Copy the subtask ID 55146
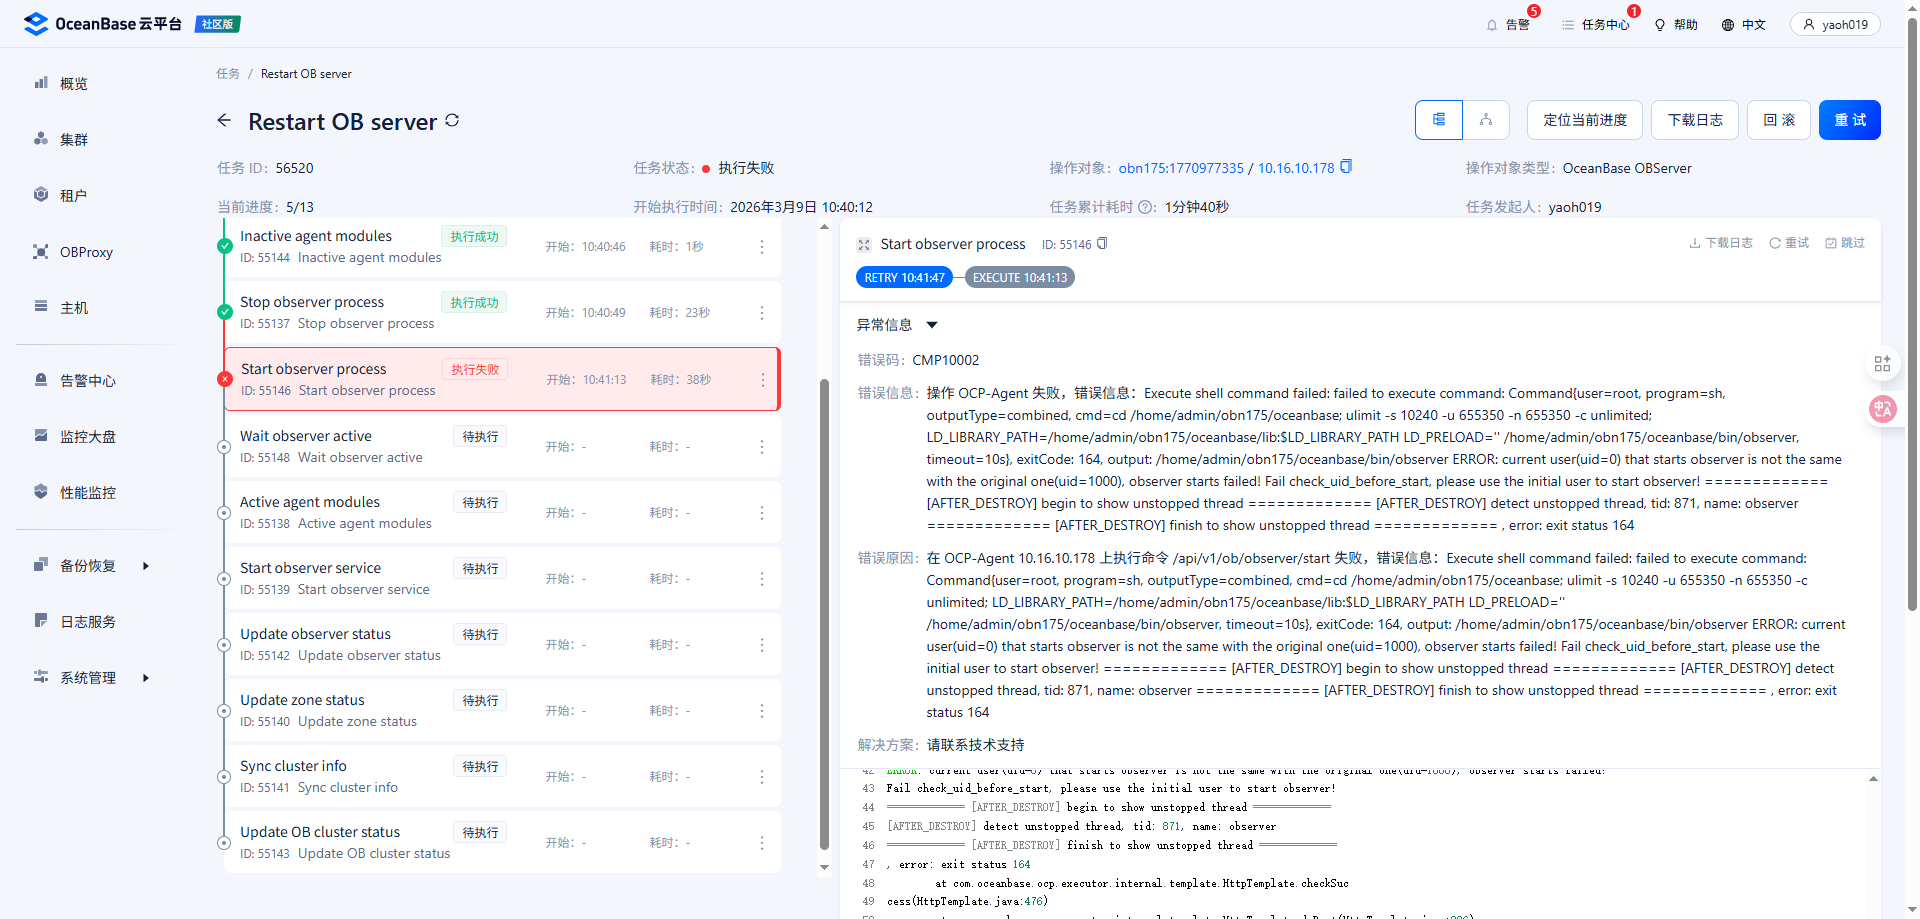Image resolution: width=1920 pixels, height=919 pixels. 1102,244
